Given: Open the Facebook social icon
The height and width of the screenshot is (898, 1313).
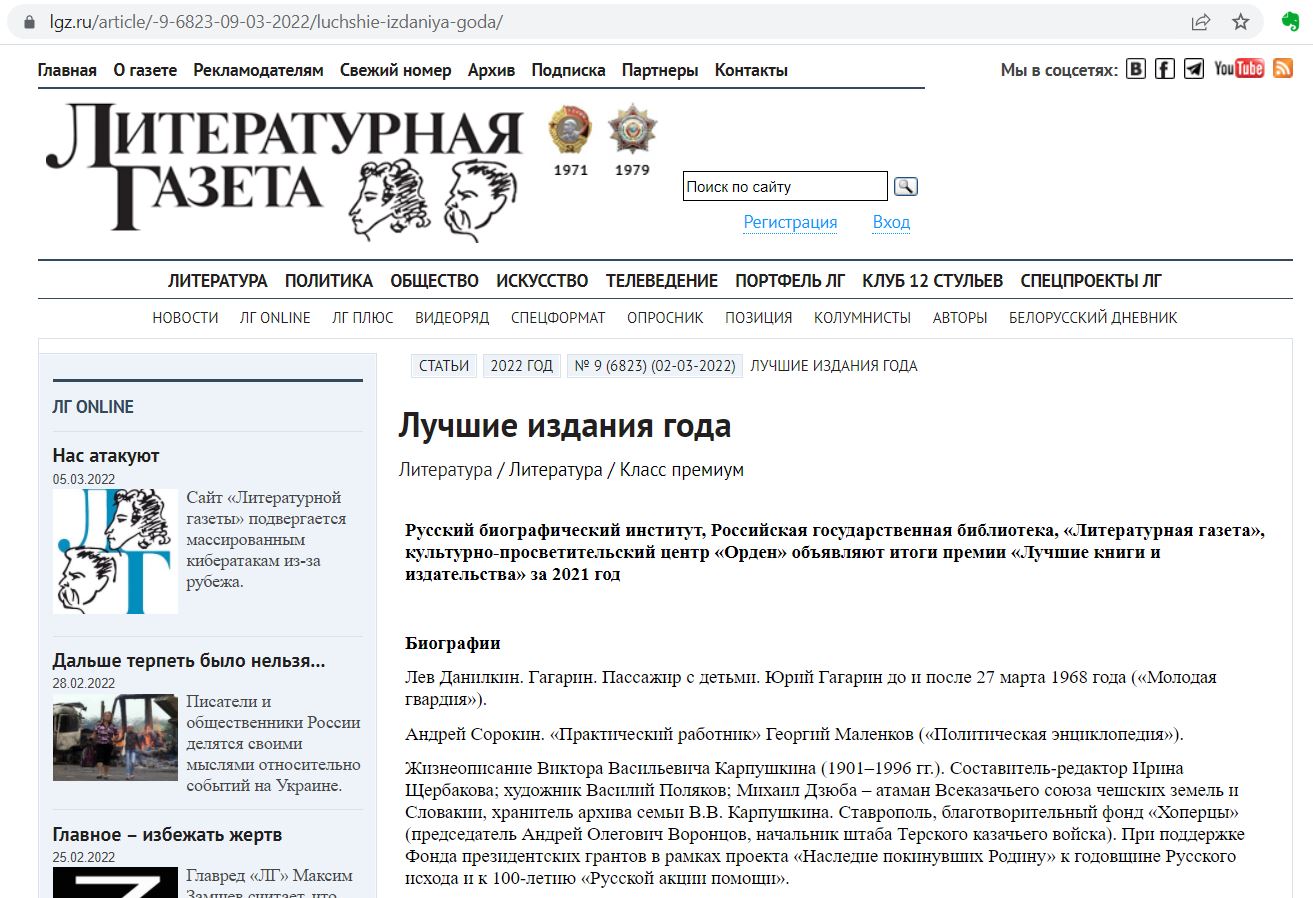Looking at the screenshot, I should (x=1165, y=69).
